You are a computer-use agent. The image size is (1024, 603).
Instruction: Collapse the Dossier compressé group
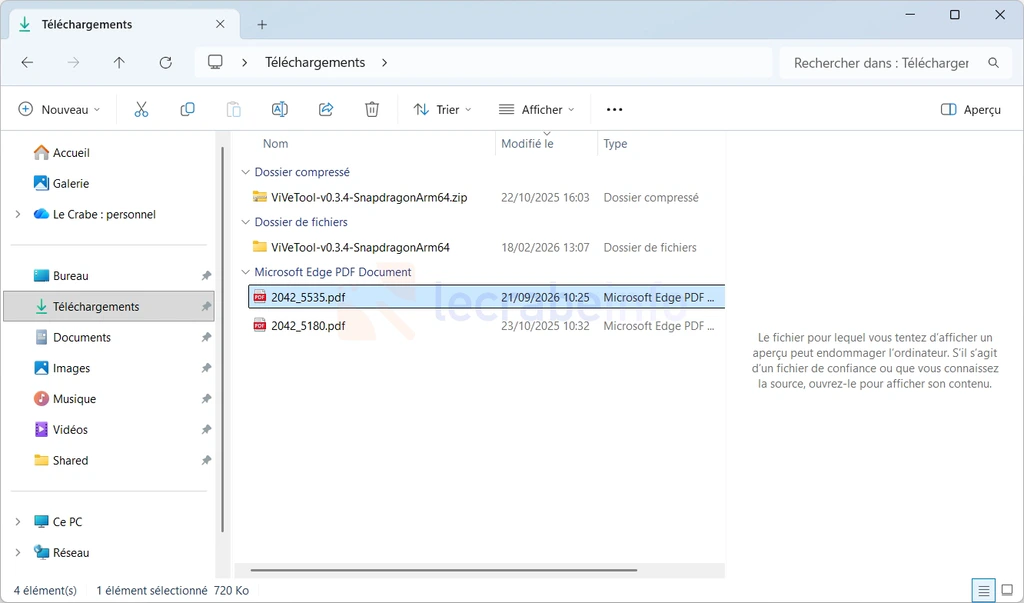coord(246,172)
